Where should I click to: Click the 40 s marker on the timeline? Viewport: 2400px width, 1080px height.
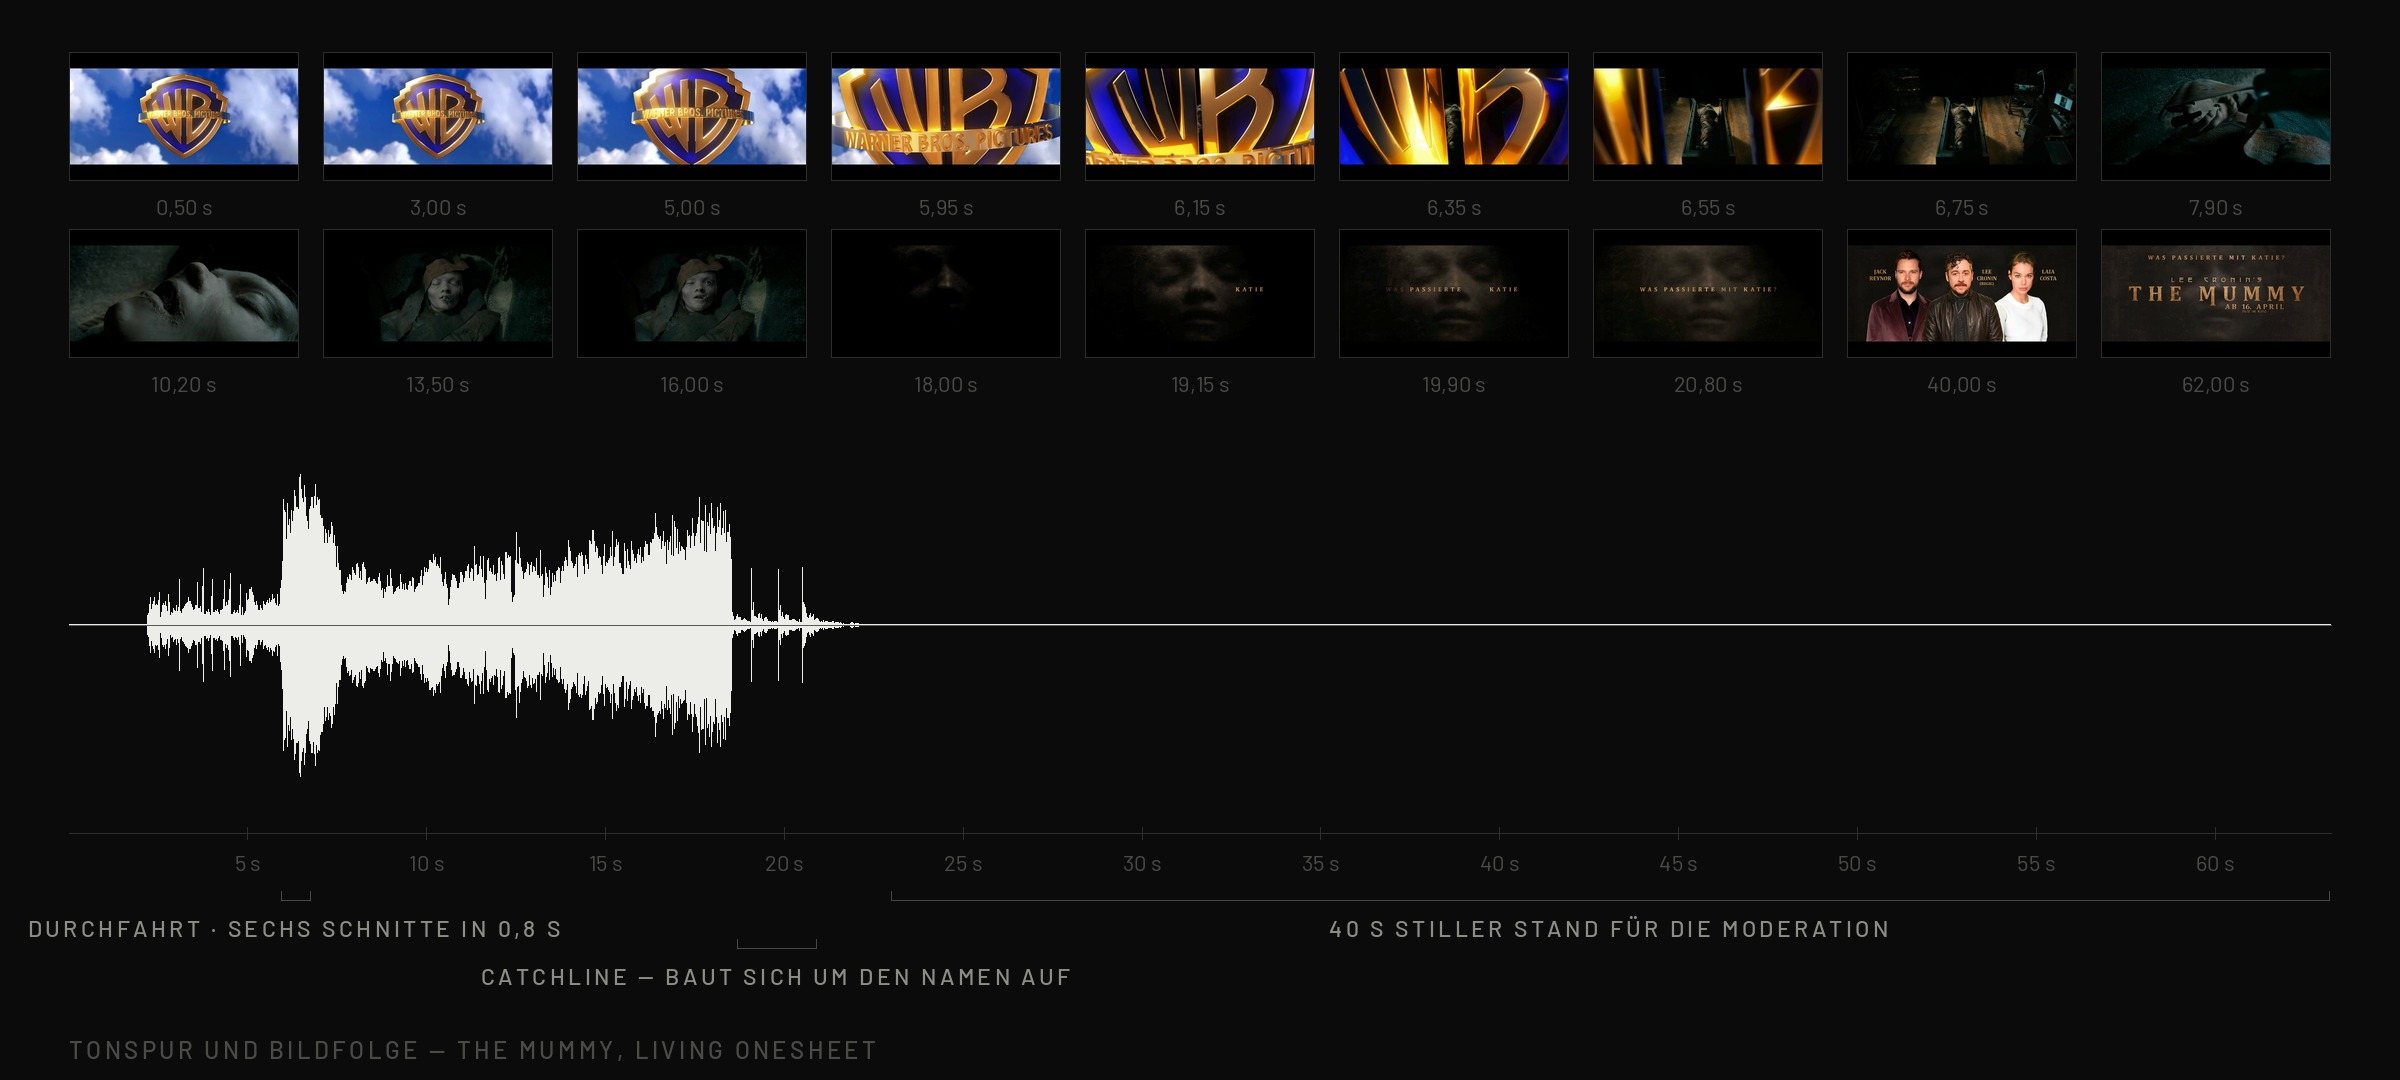(x=1499, y=863)
